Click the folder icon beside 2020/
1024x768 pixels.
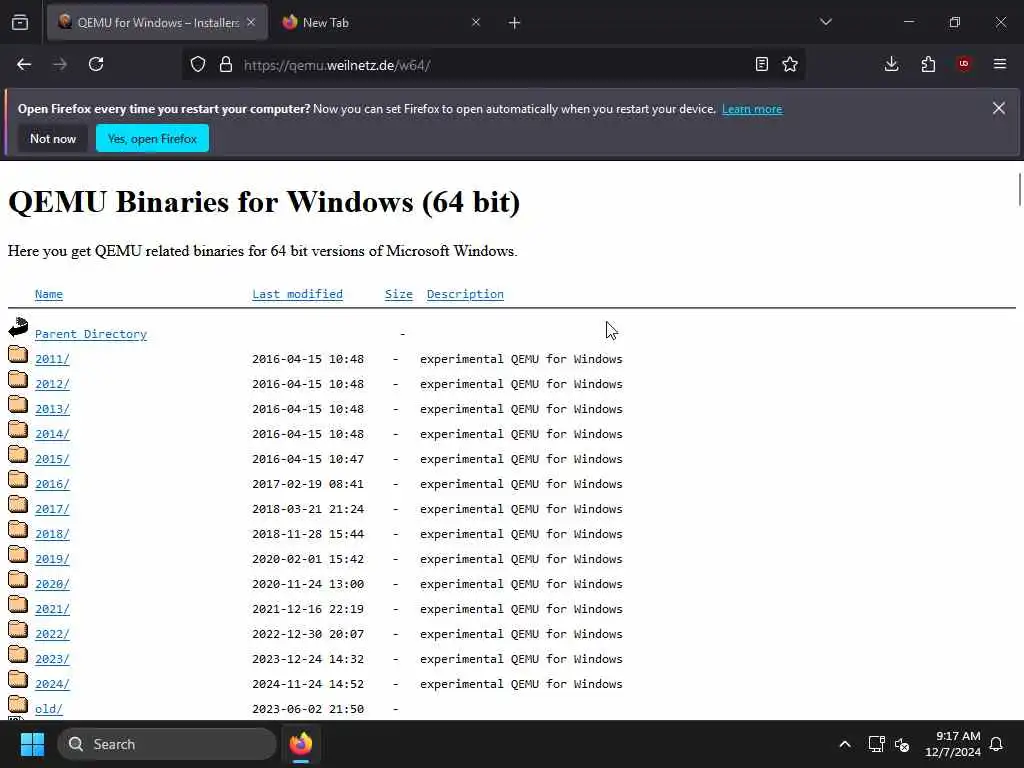pos(18,579)
